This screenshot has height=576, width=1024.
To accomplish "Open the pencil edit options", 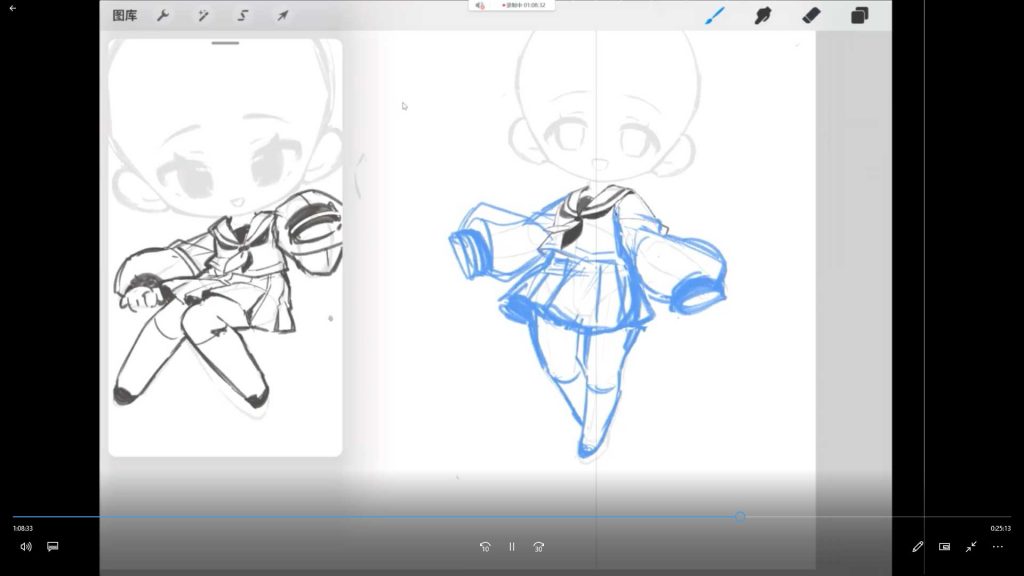I will (x=917, y=547).
